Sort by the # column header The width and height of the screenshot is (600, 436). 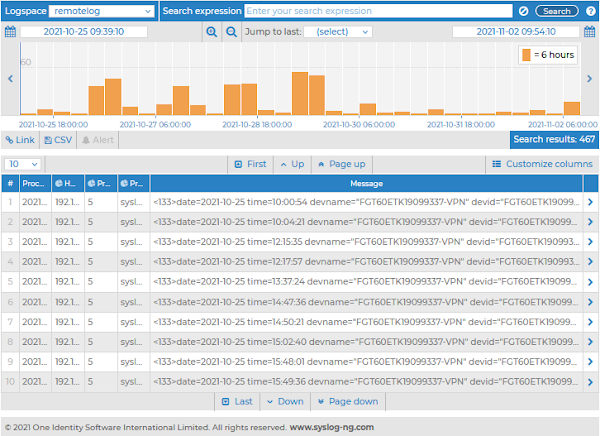[10, 184]
